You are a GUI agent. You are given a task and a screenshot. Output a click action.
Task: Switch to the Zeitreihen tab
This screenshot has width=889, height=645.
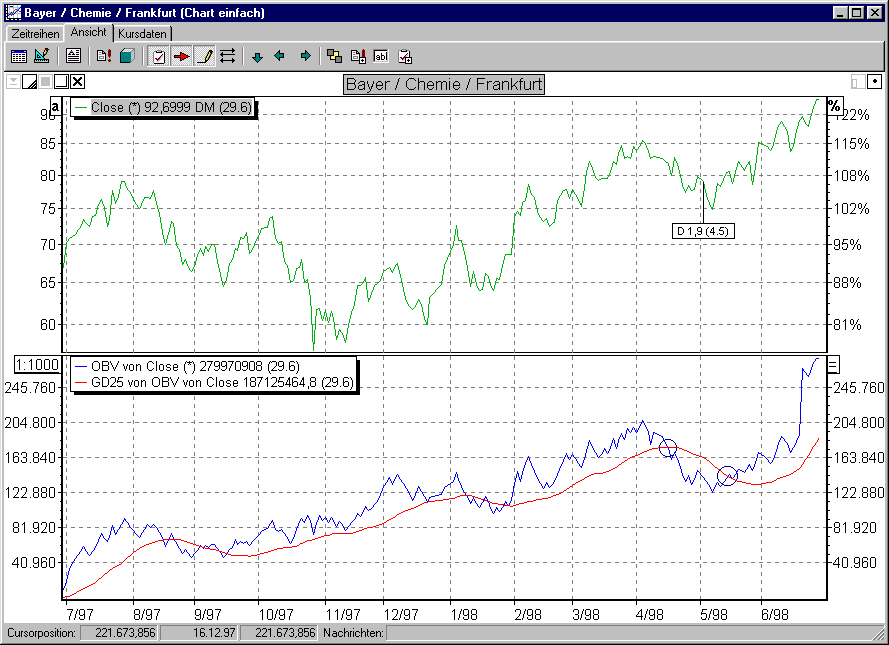[35, 33]
